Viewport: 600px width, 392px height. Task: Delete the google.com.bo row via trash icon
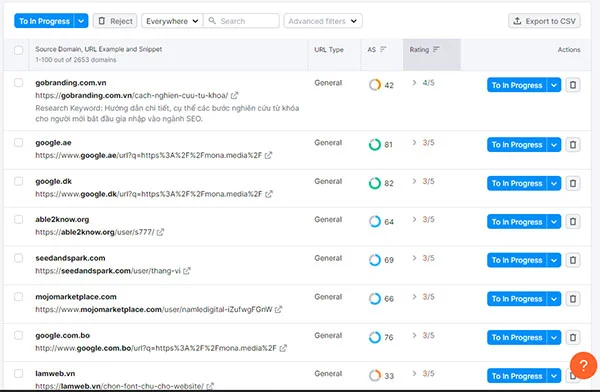tap(573, 338)
